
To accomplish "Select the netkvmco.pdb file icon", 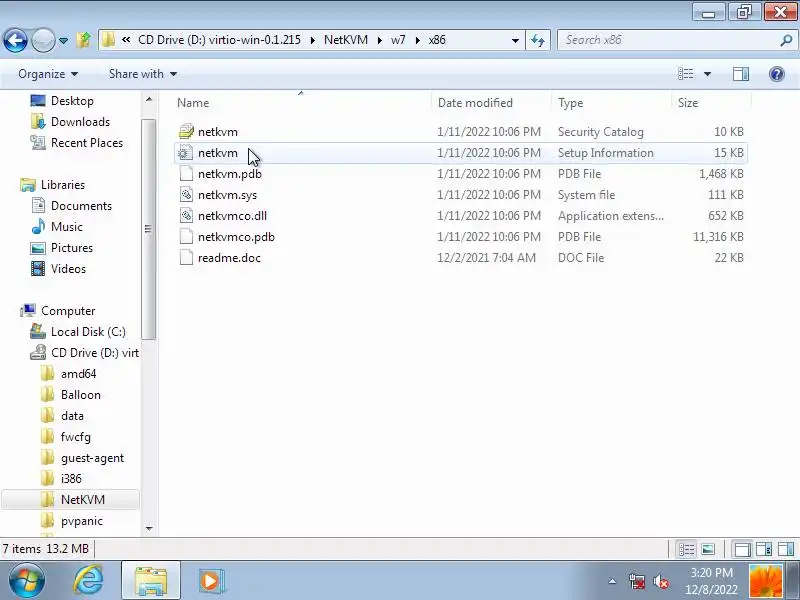I will (186, 236).
